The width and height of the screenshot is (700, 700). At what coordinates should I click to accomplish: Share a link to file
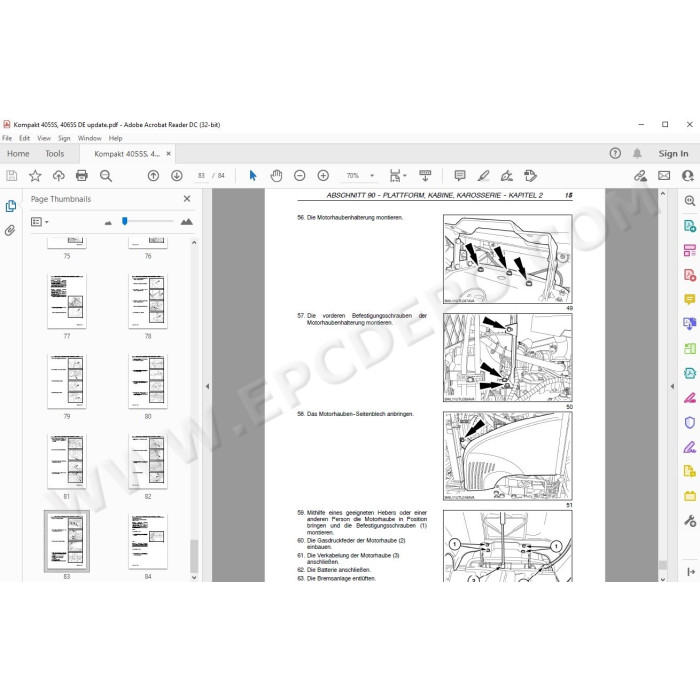640,176
